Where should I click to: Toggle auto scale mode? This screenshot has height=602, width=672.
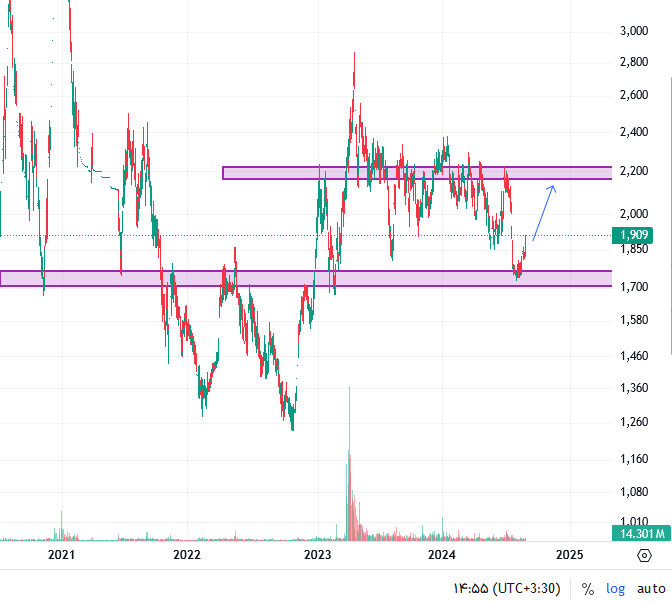click(x=651, y=589)
